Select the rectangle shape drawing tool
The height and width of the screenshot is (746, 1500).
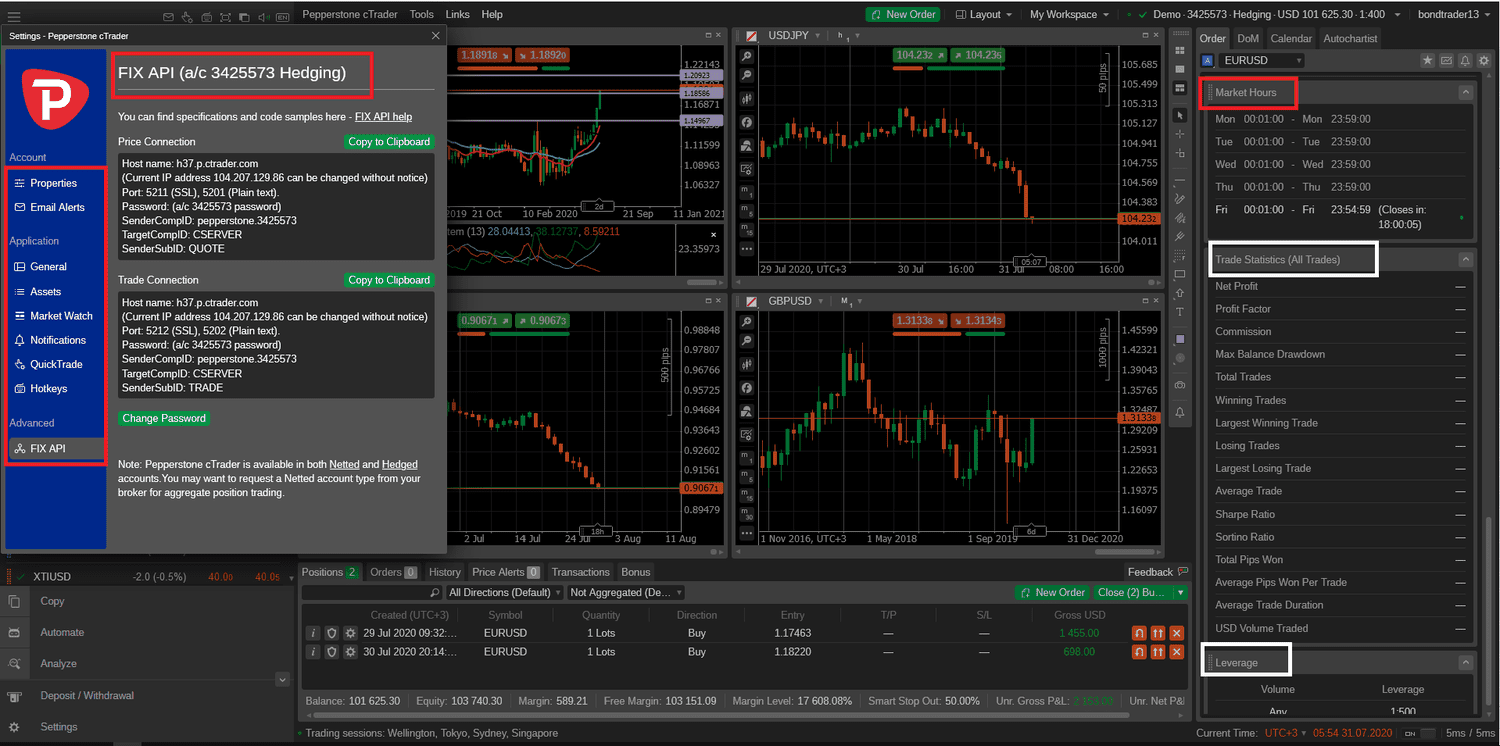(x=1180, y=274)
